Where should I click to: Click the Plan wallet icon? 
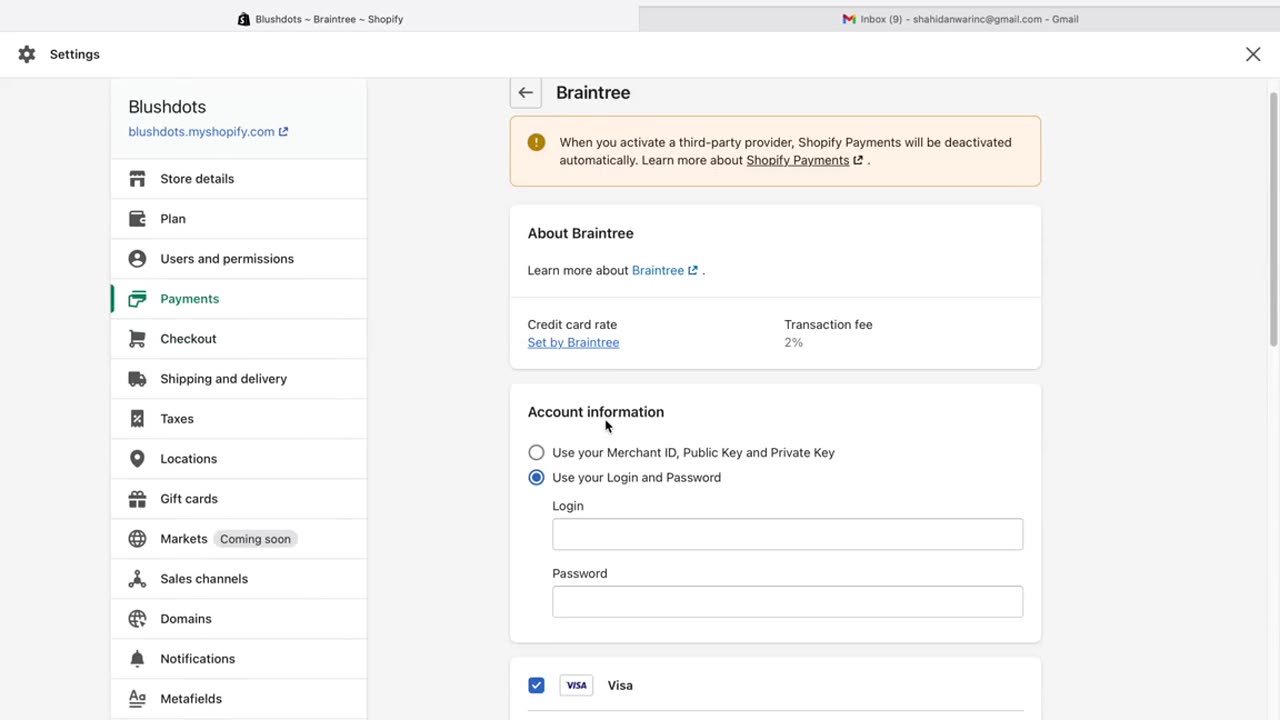137,218
